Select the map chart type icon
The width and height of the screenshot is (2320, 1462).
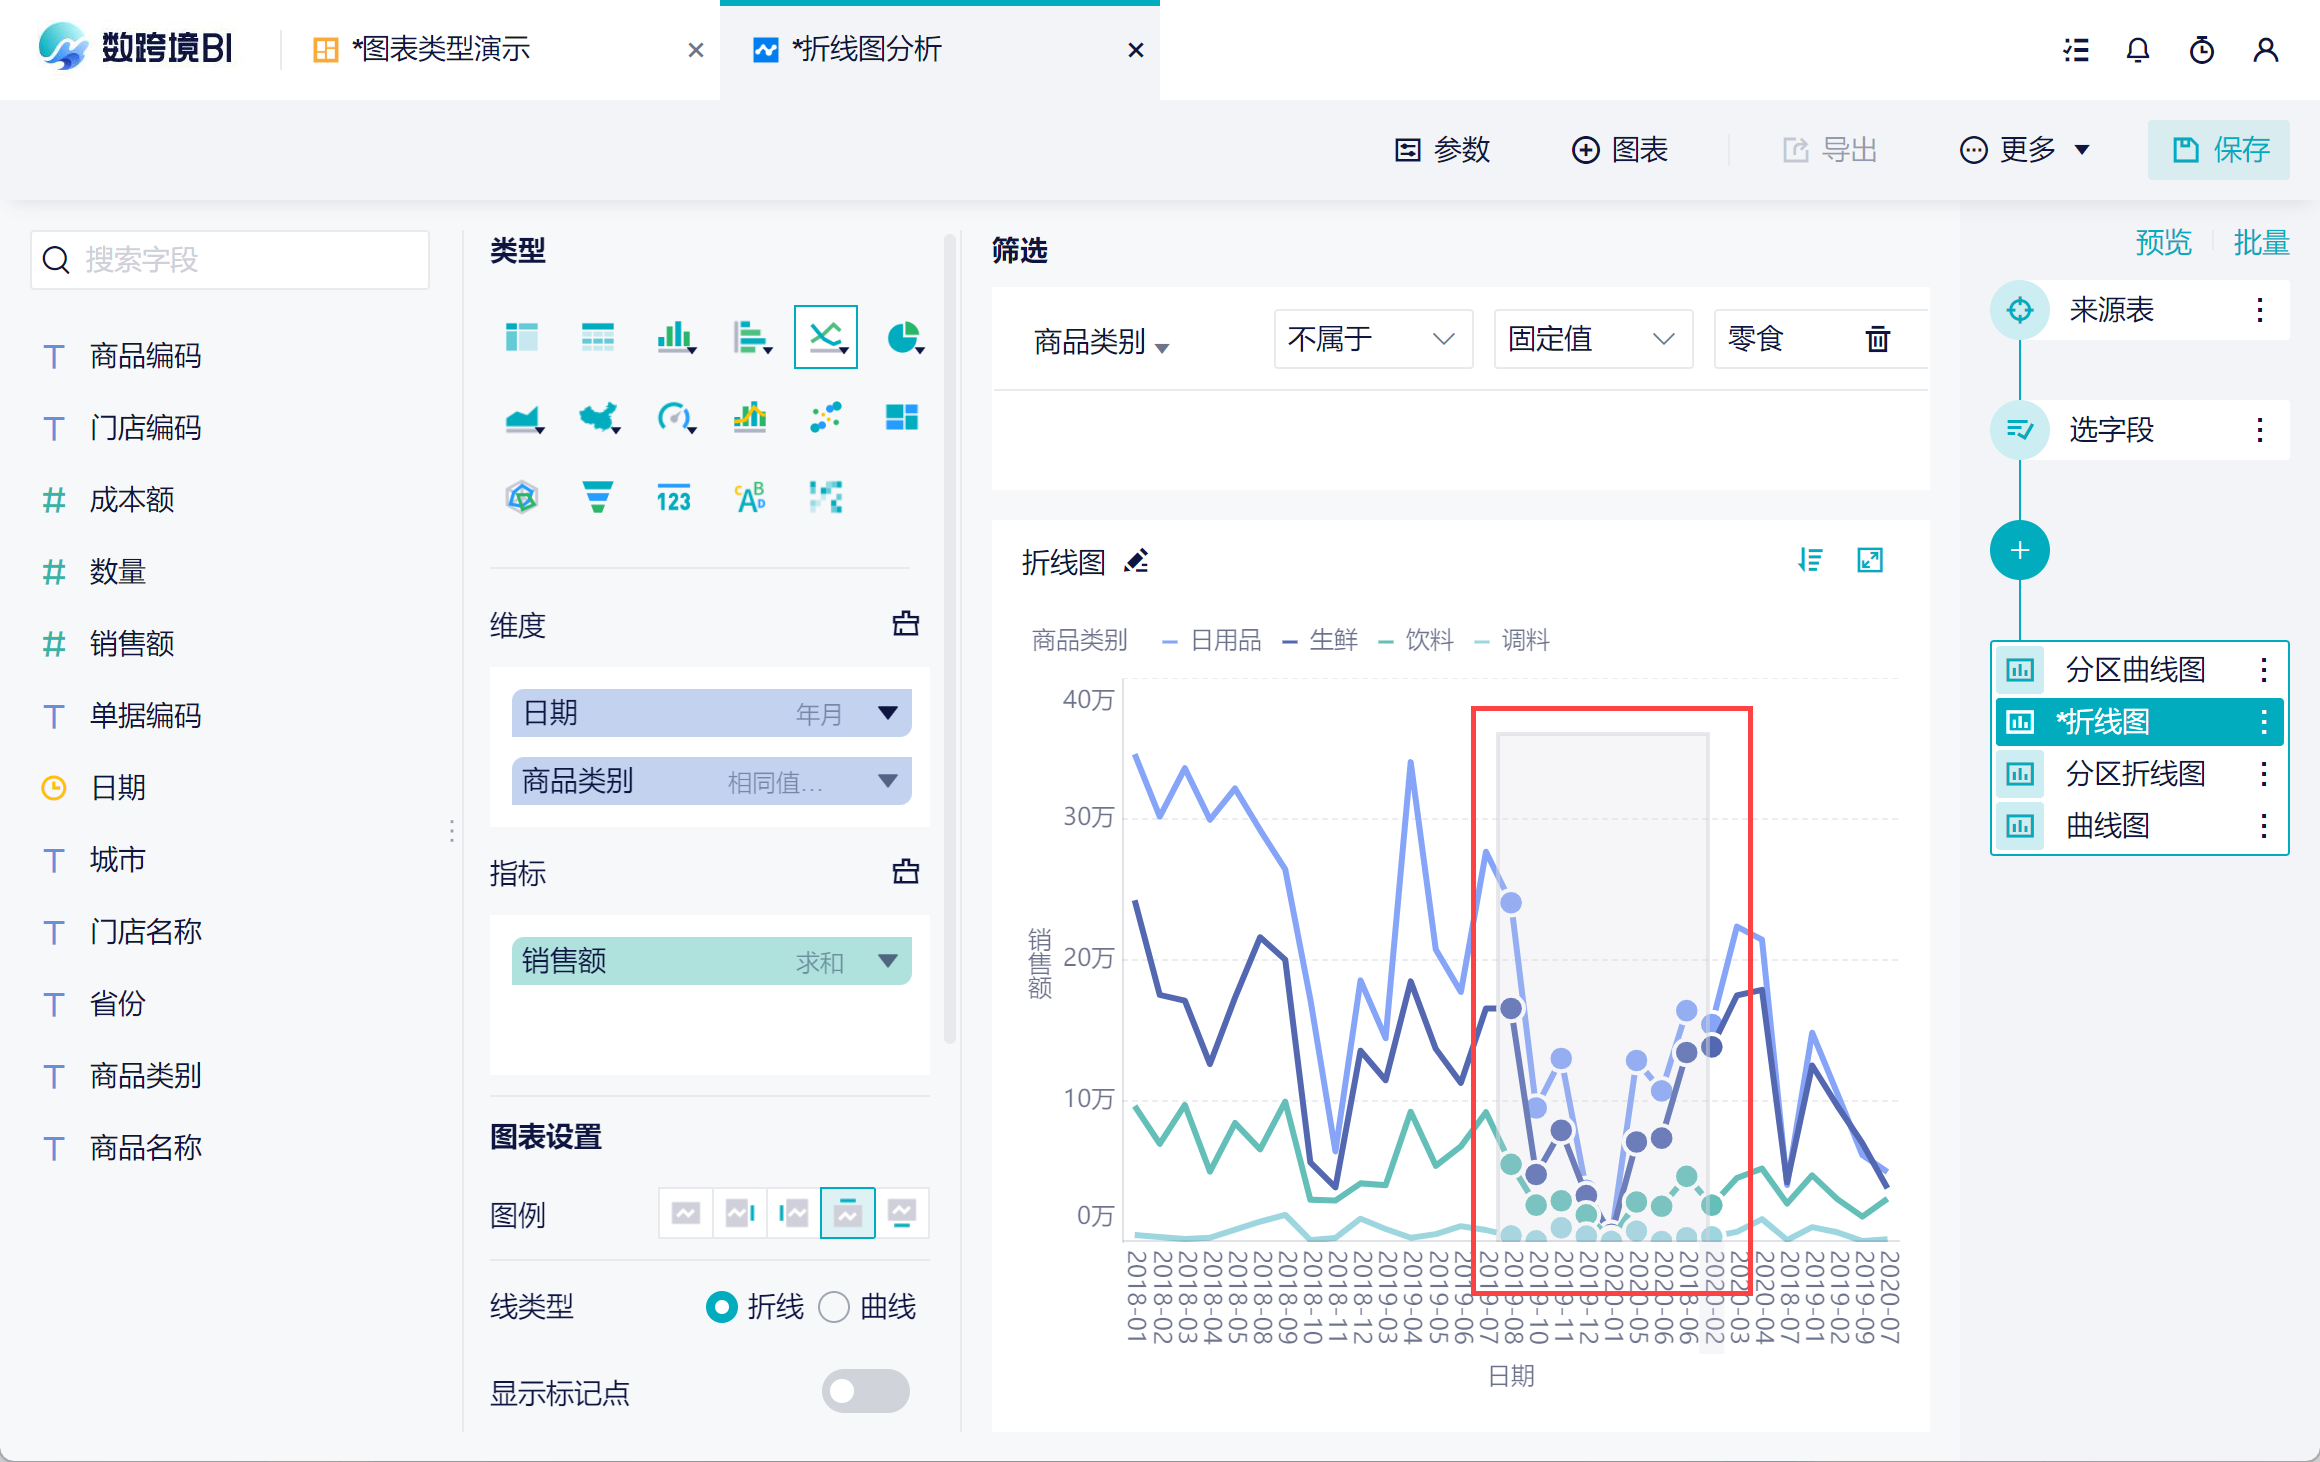point(598,417)
